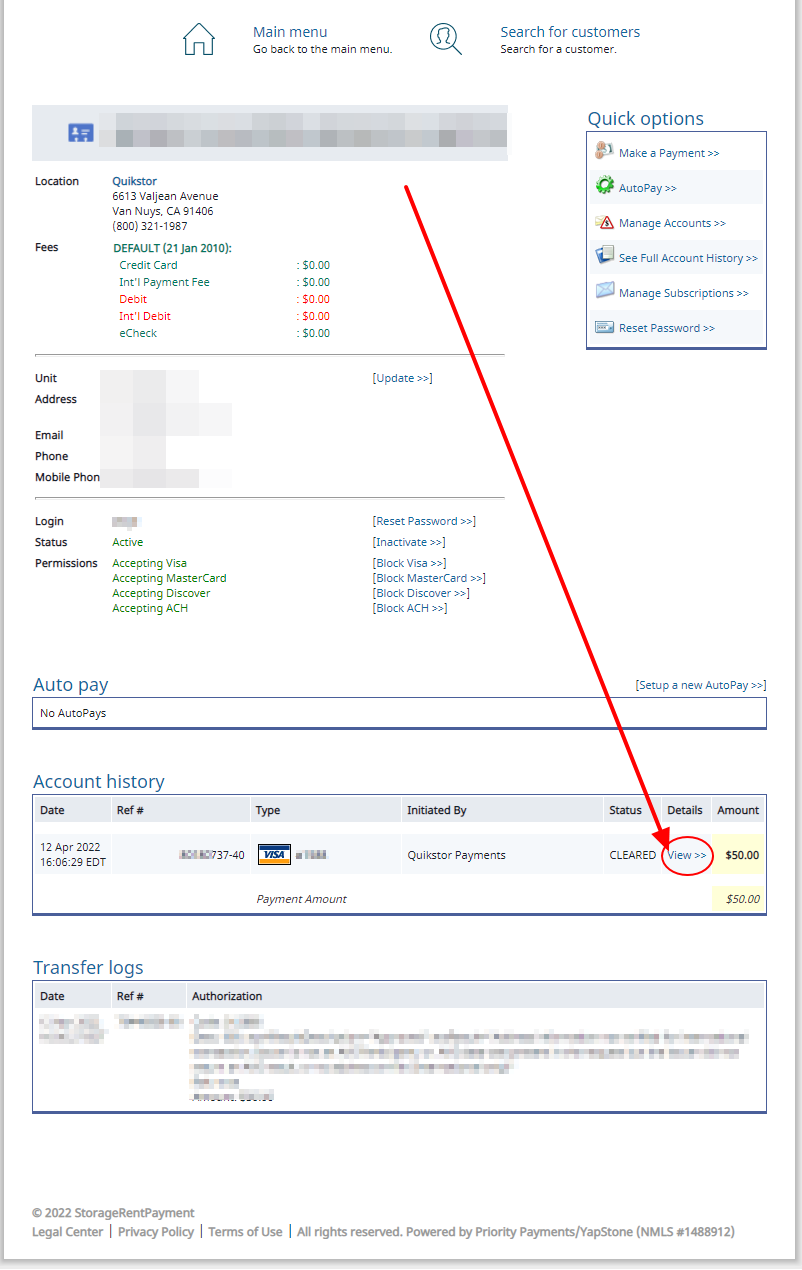Click the No AutoPays row
The width and height of the screenshot is (802, 1270).
pyautogui.click(x=399, y=713)
